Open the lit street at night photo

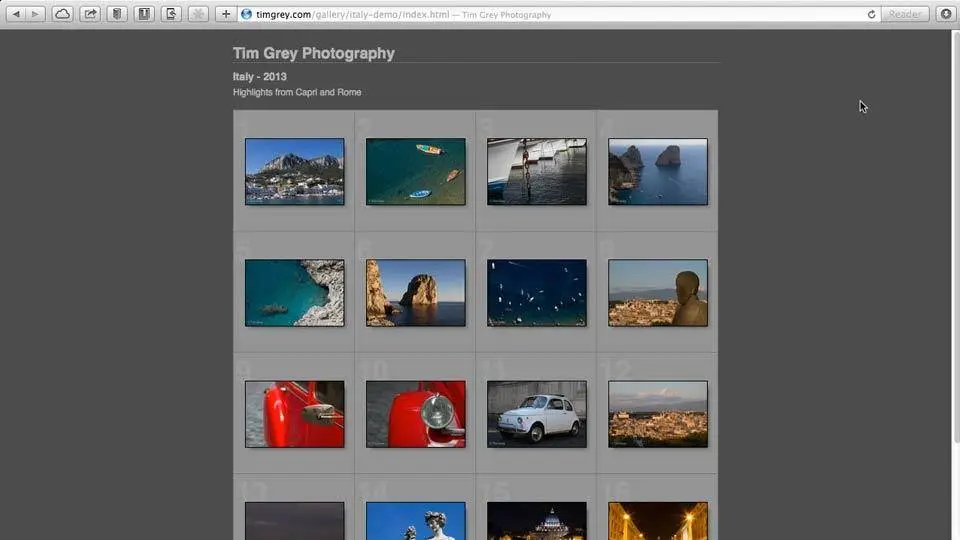(658, 521)
